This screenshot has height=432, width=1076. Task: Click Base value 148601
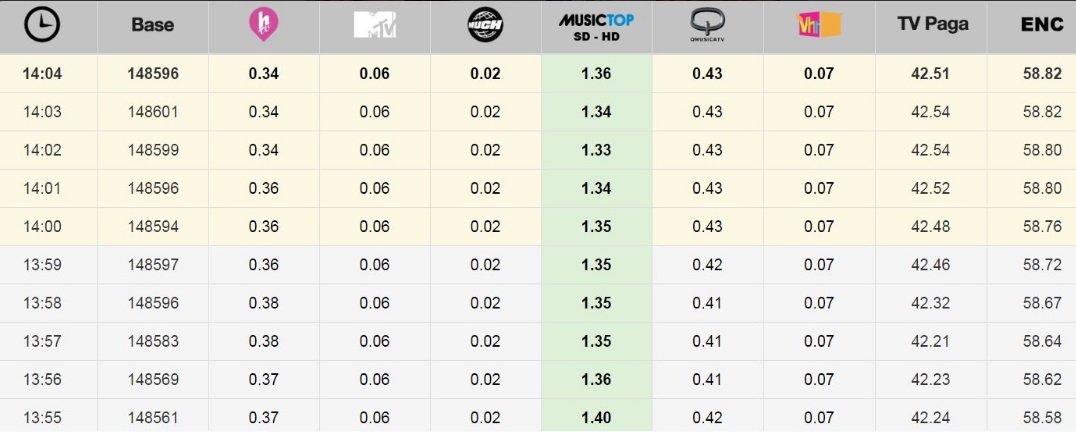(x=153, y=112)
